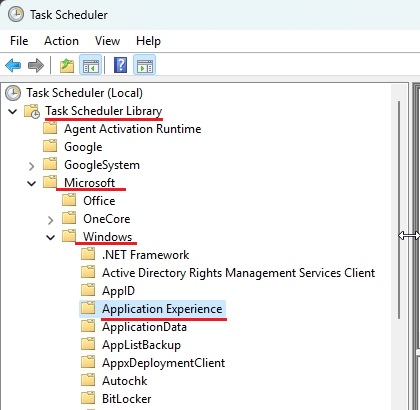420x410 pixels.
Task: Select the Application Experience folder label
Action: click(x=162, y=309)
